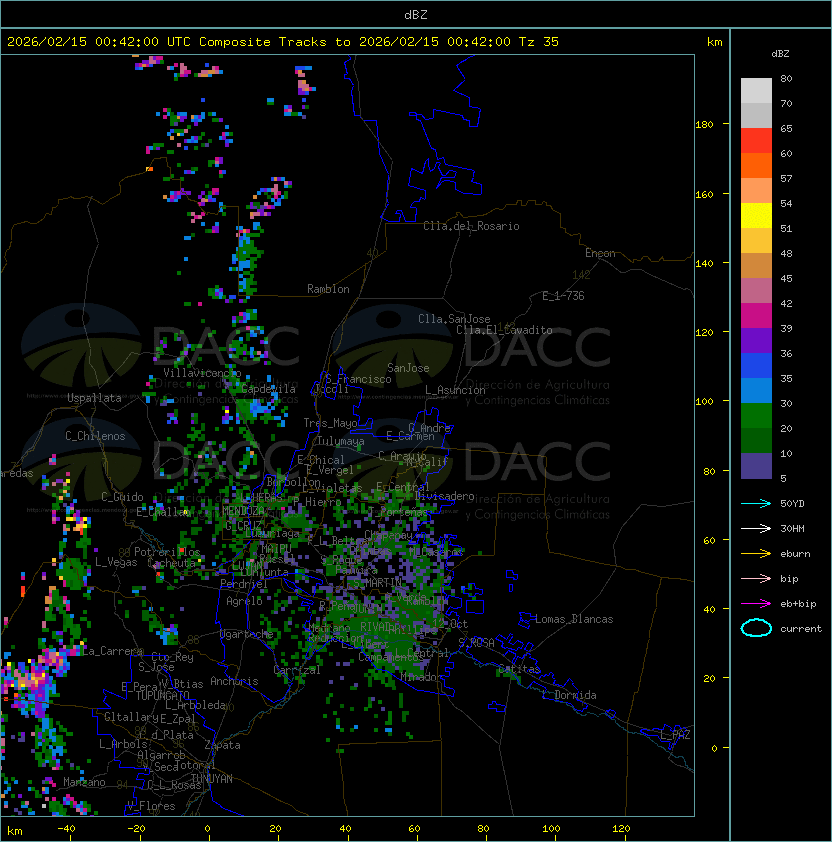This screenshot has width=832, height=842.
Task: Click the 'Agrelo' map label
Action: 244,601
